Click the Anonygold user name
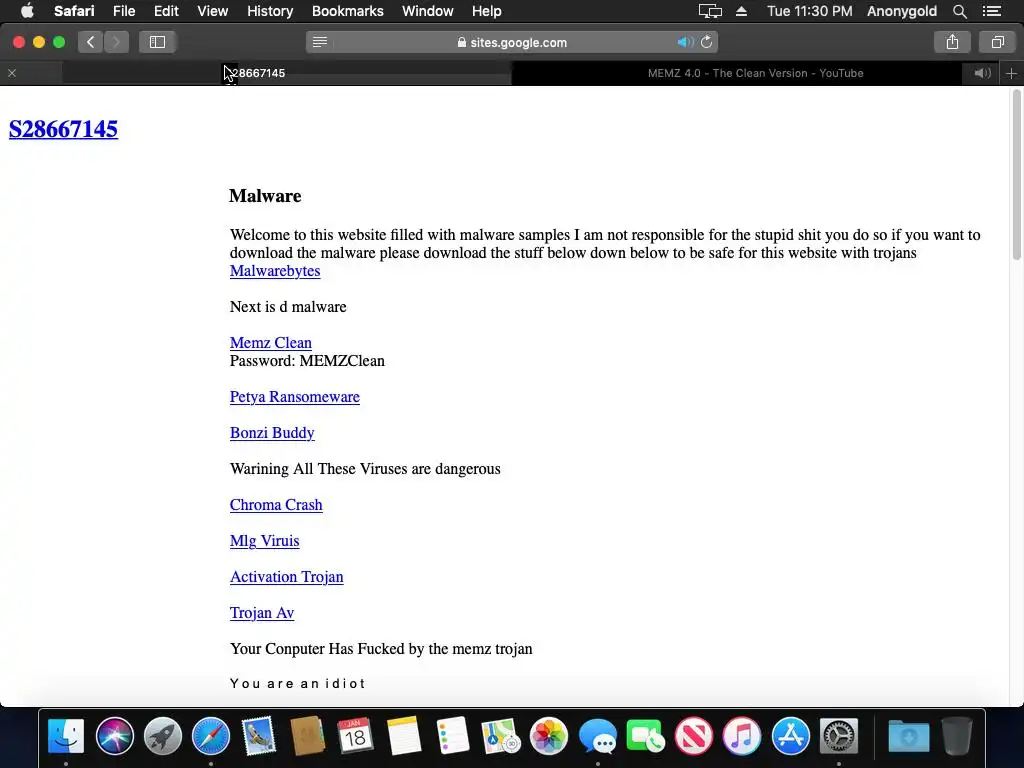 coord(902,11)
